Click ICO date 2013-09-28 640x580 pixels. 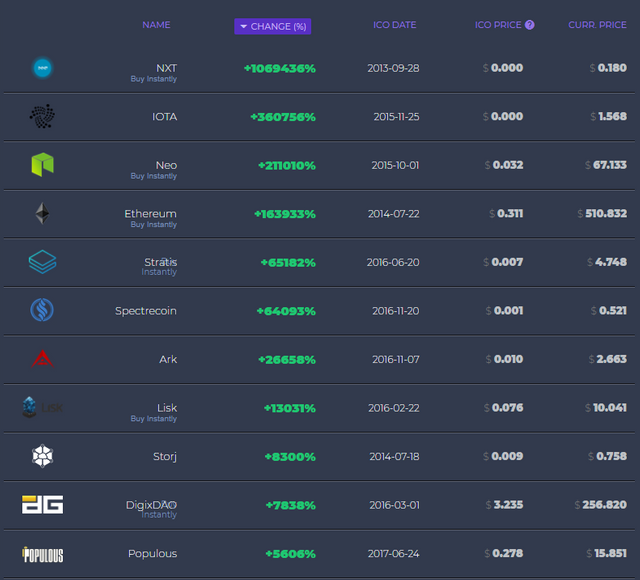[393, 68]
